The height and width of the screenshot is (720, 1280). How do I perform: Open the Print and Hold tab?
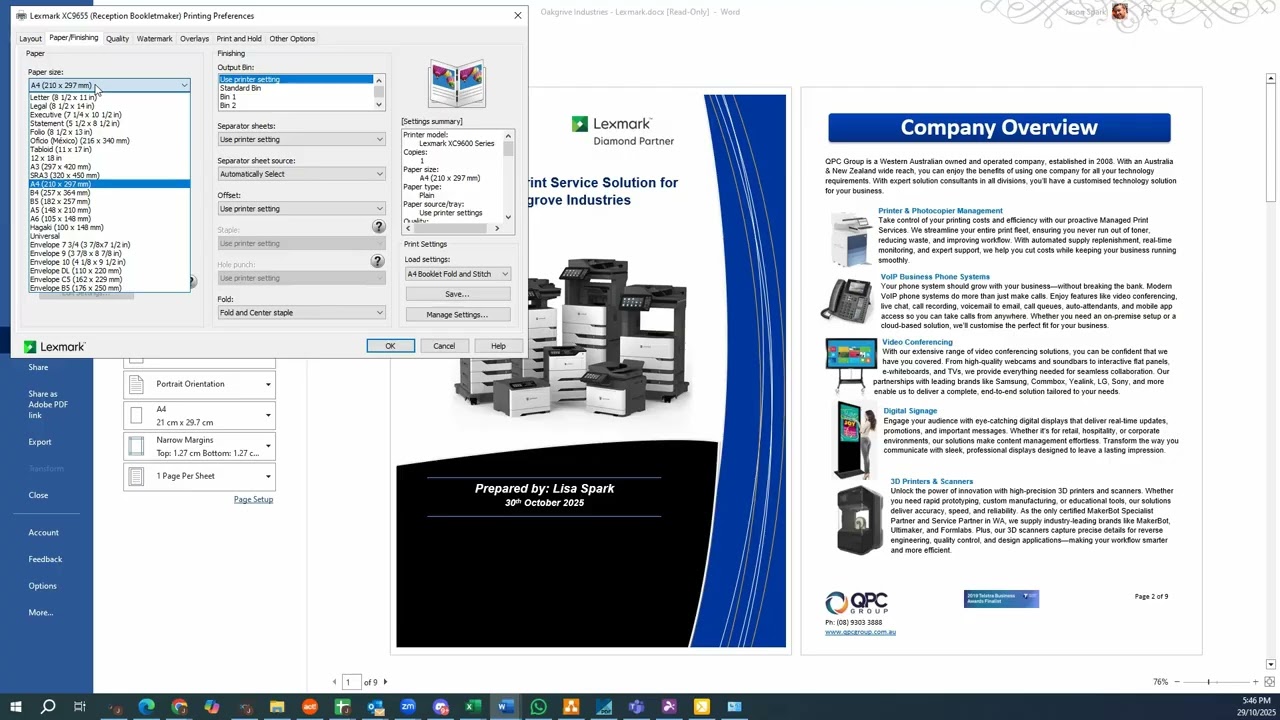point(239,39)
